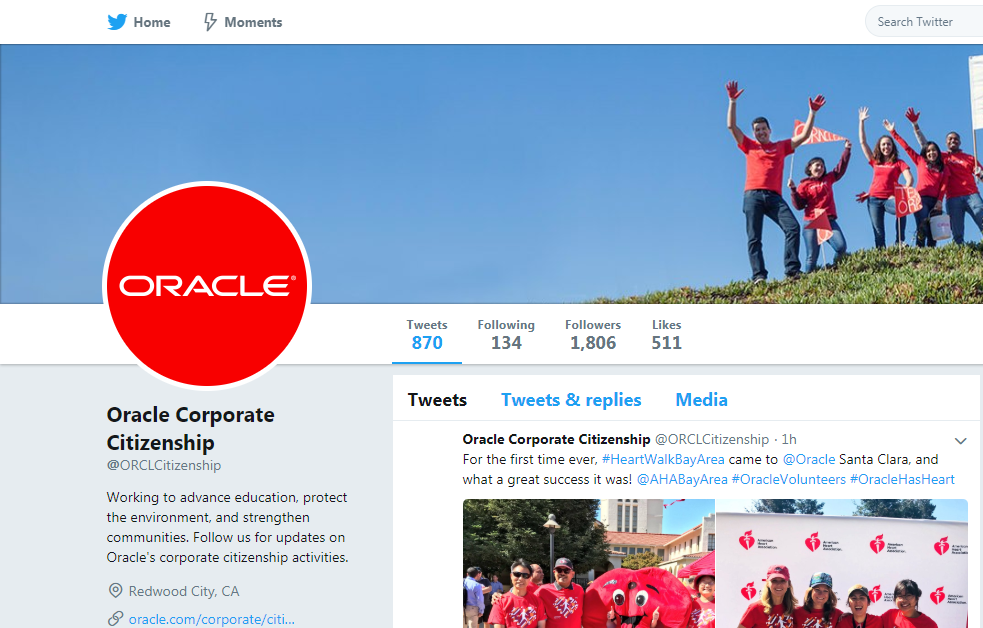Open the oracle.com/corporate/citi... website link
This screenshot has height=628, width=983.
tap(211, 619)
